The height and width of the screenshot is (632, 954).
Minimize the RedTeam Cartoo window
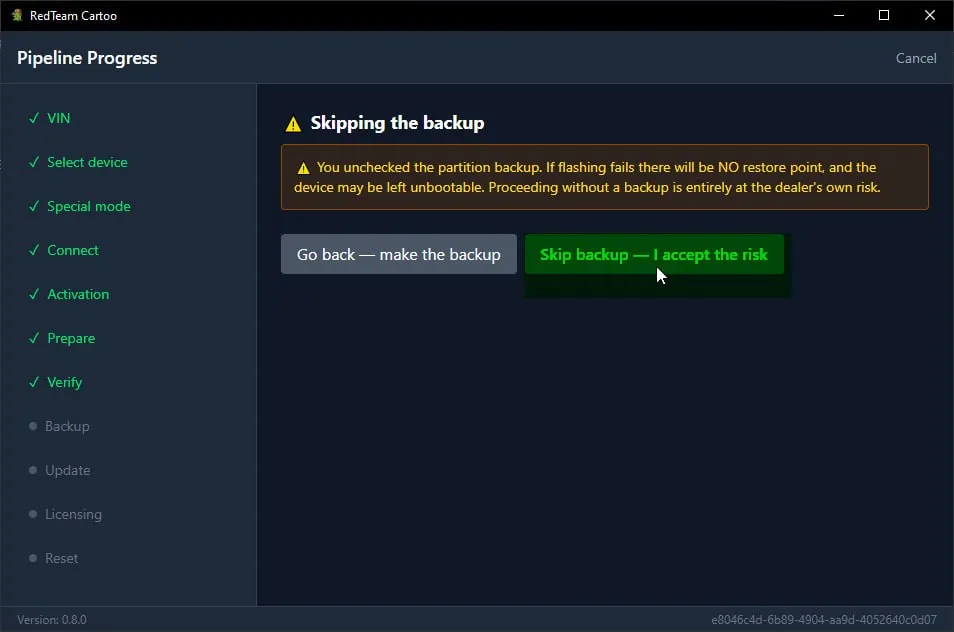(x=839, y=15)
